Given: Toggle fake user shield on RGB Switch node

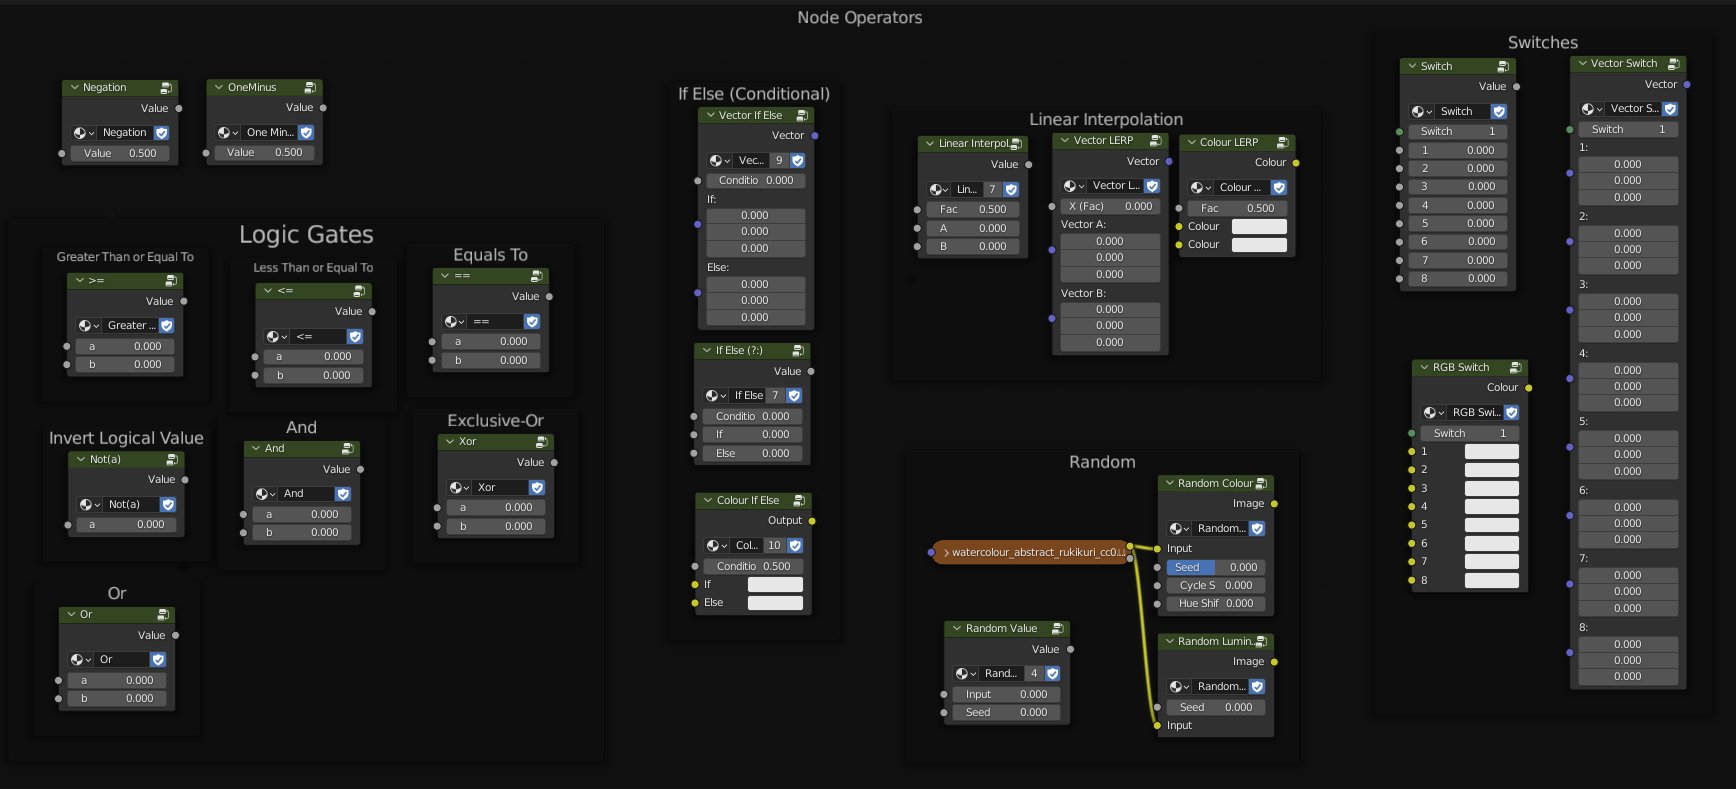Looking at the screenshot, I should (x=1511, y=413).
